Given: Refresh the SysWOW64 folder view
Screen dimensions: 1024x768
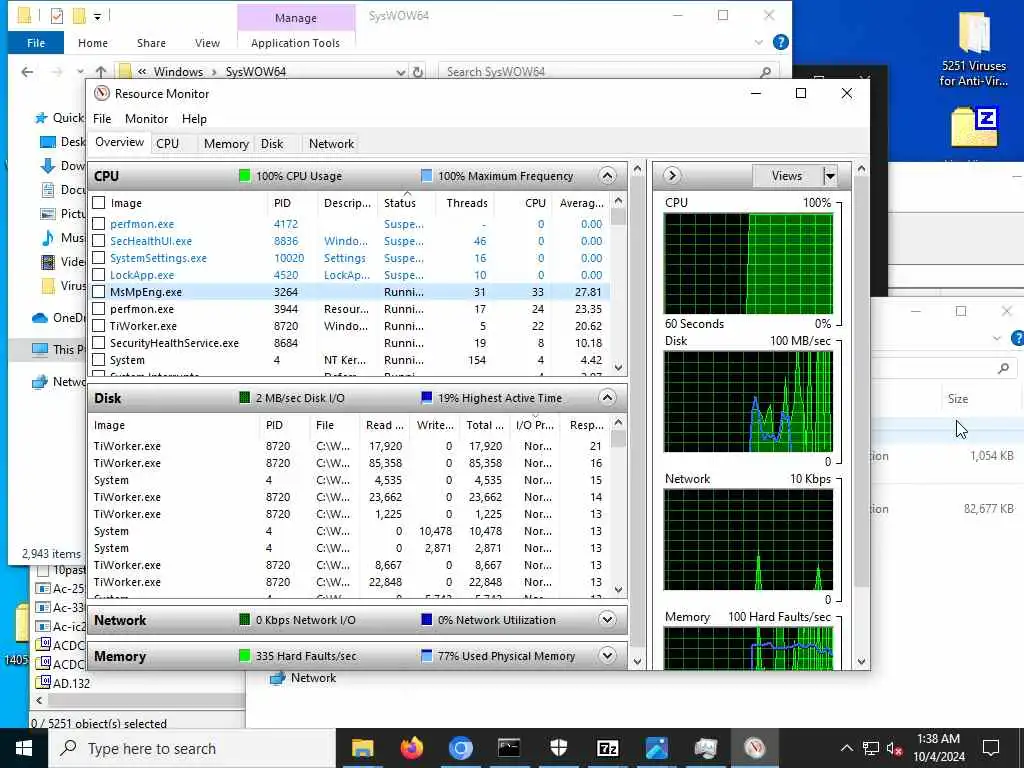Looking at the screenshot, I should click(418, 72).
